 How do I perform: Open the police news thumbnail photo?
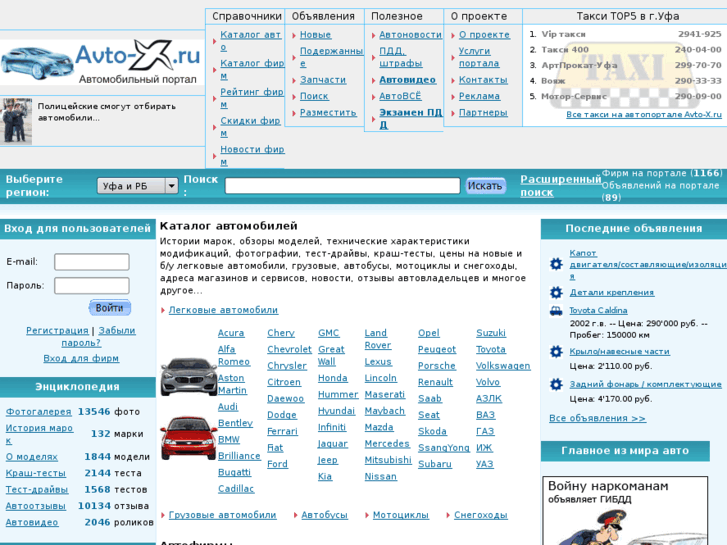(16, 121)
